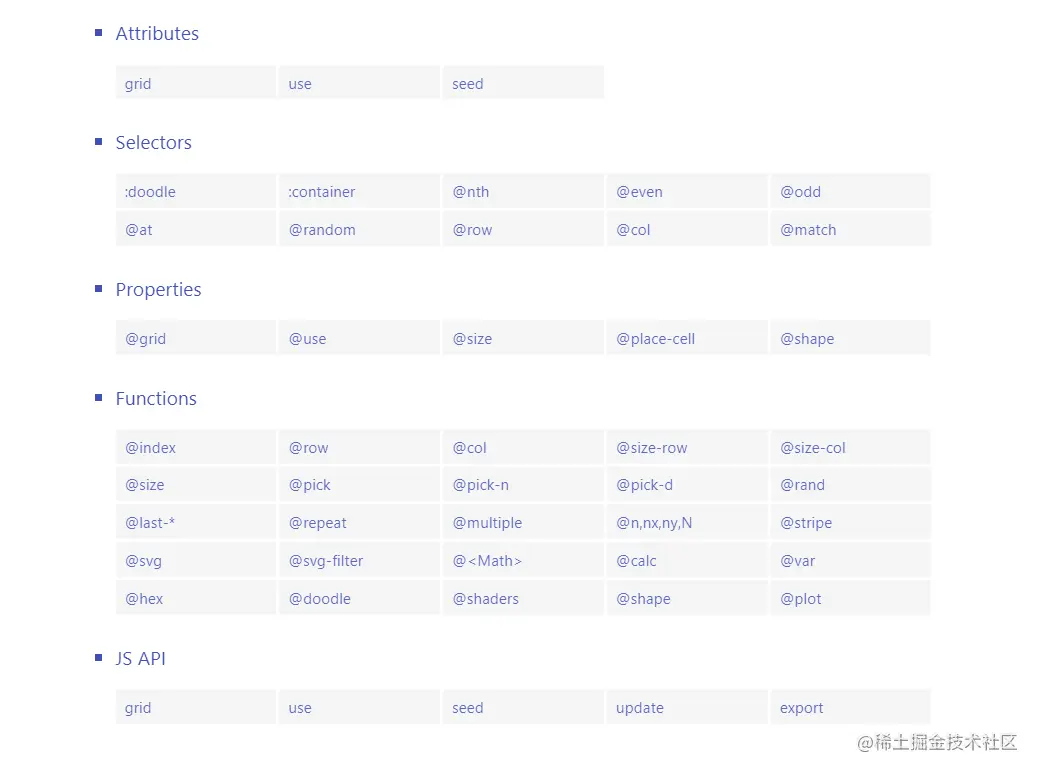Click @shape in the Functions section
The width and height of the screenshot is (1040, 775).
point(687,598)
